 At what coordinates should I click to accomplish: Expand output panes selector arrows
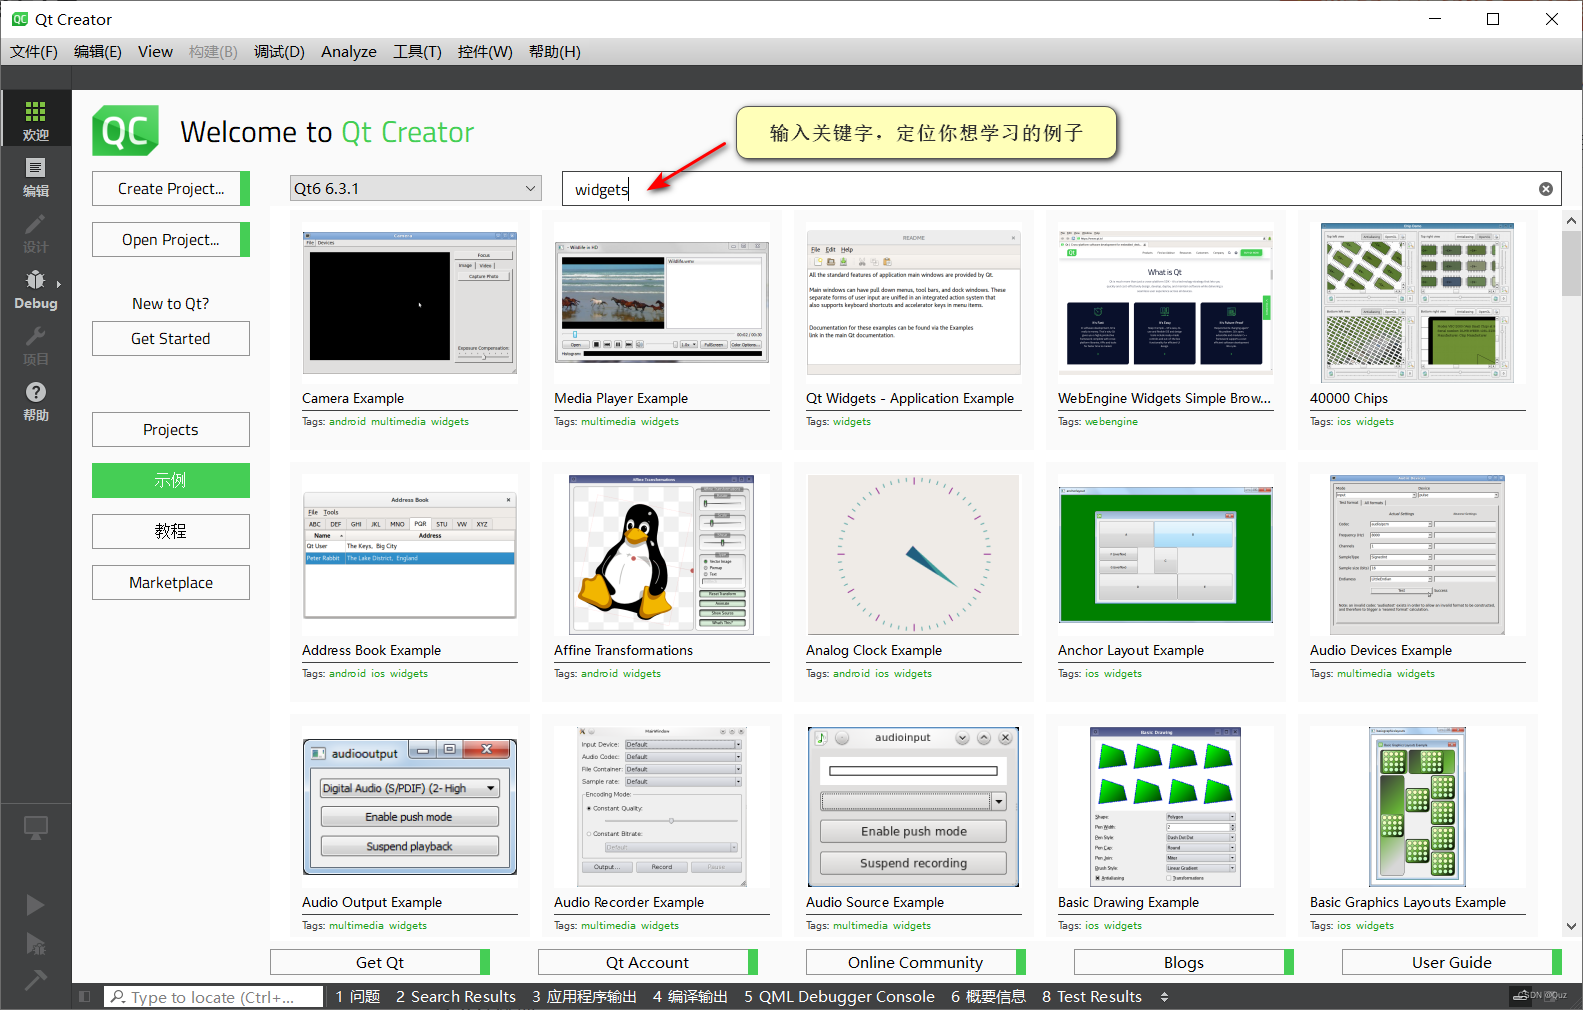[1164, 997]
